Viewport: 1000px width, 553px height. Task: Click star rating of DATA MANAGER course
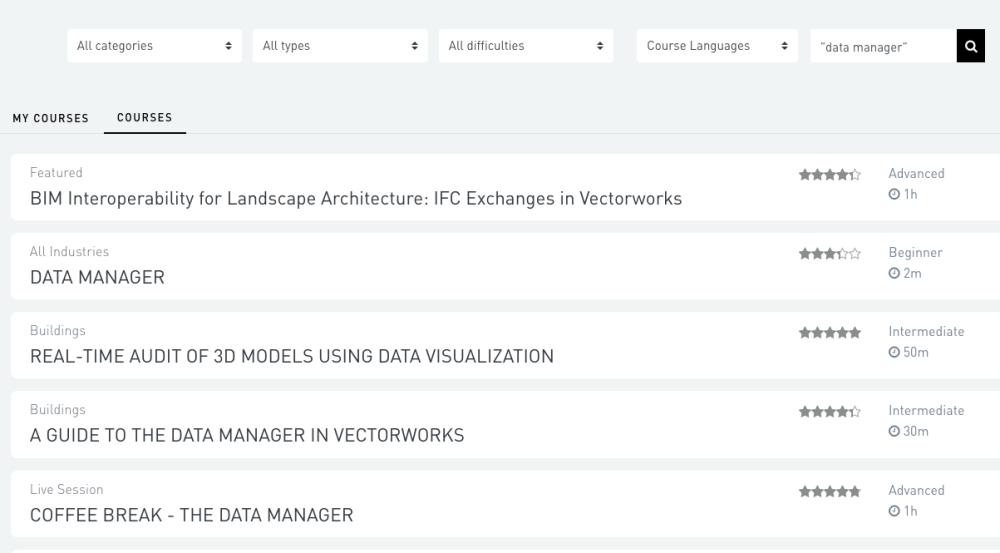(x=829, y=254)
